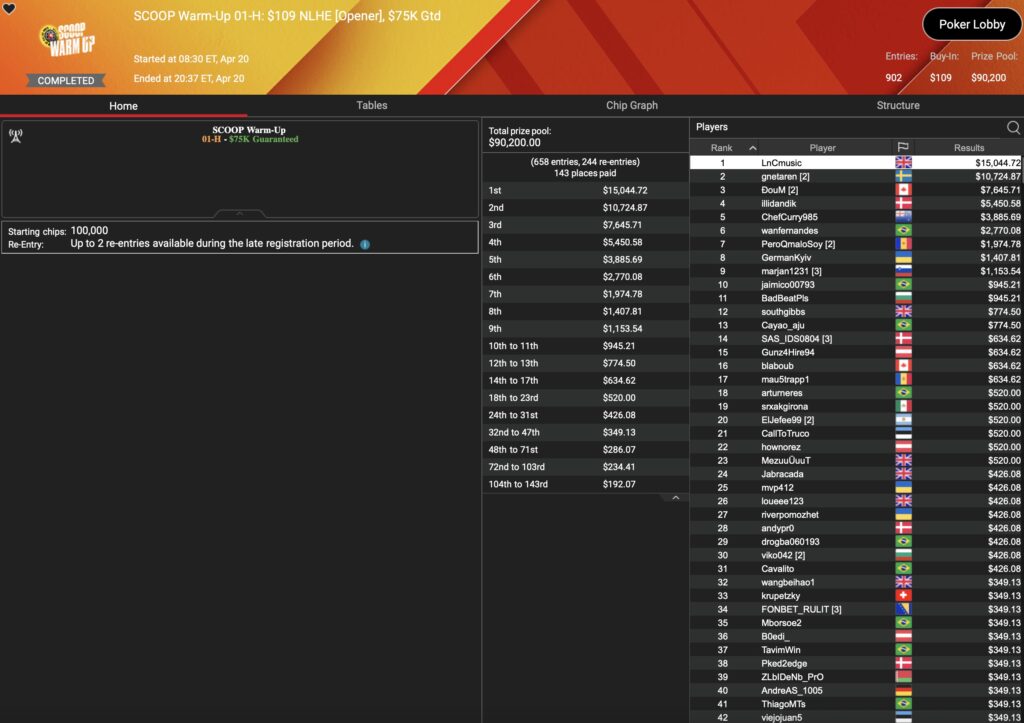Image resolution: width=1024 pixels, height=723 pixels.
Task: Click the Entries 902 value
Action: [x=893, y=78]
